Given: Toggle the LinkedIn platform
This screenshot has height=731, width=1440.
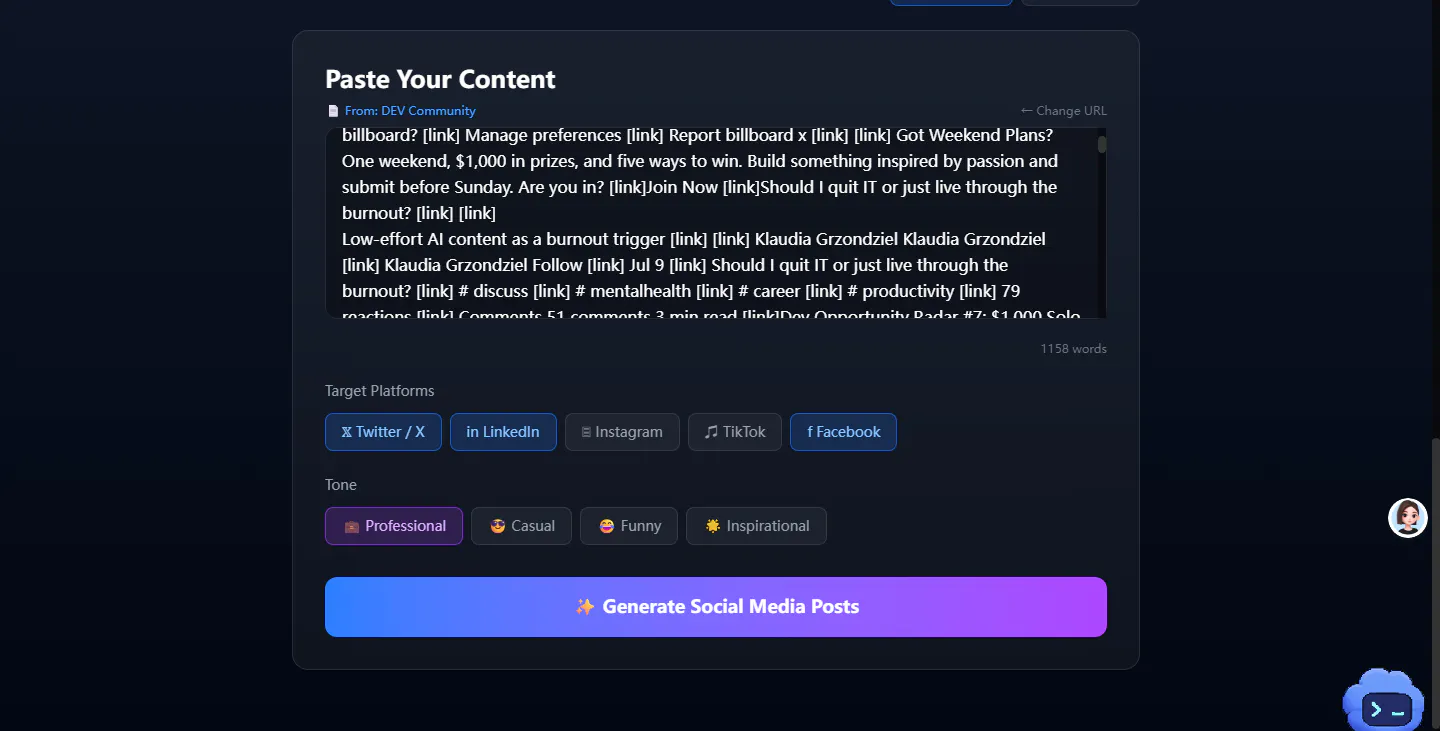Looking at the screenshot, I should coord(503,432).
